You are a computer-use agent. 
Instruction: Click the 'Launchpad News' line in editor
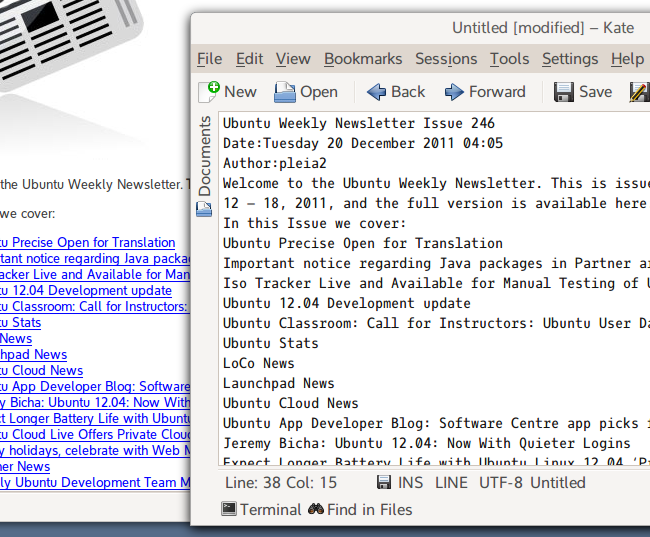click(x=279, y=383)
